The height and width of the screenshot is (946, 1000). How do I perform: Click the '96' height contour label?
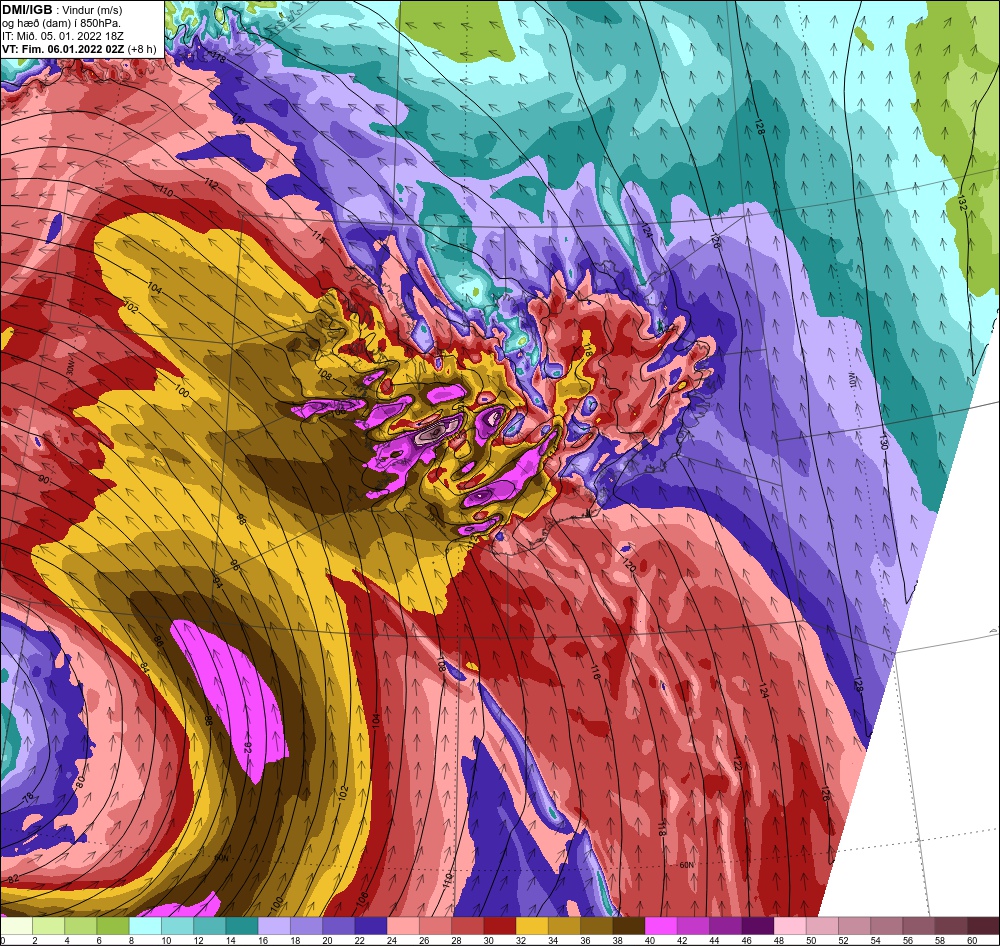[x=235, y=565]
